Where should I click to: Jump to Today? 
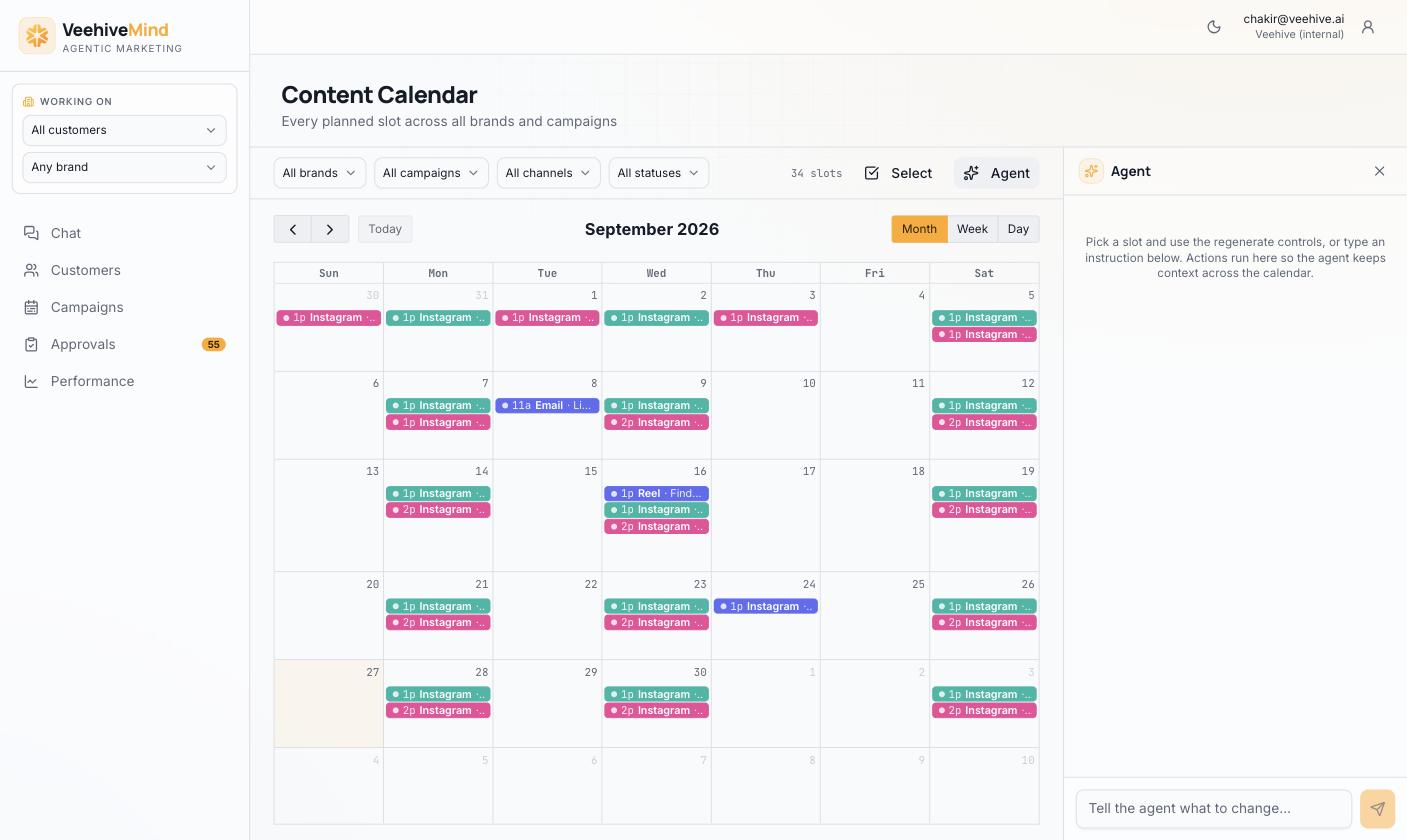[385, 229]
